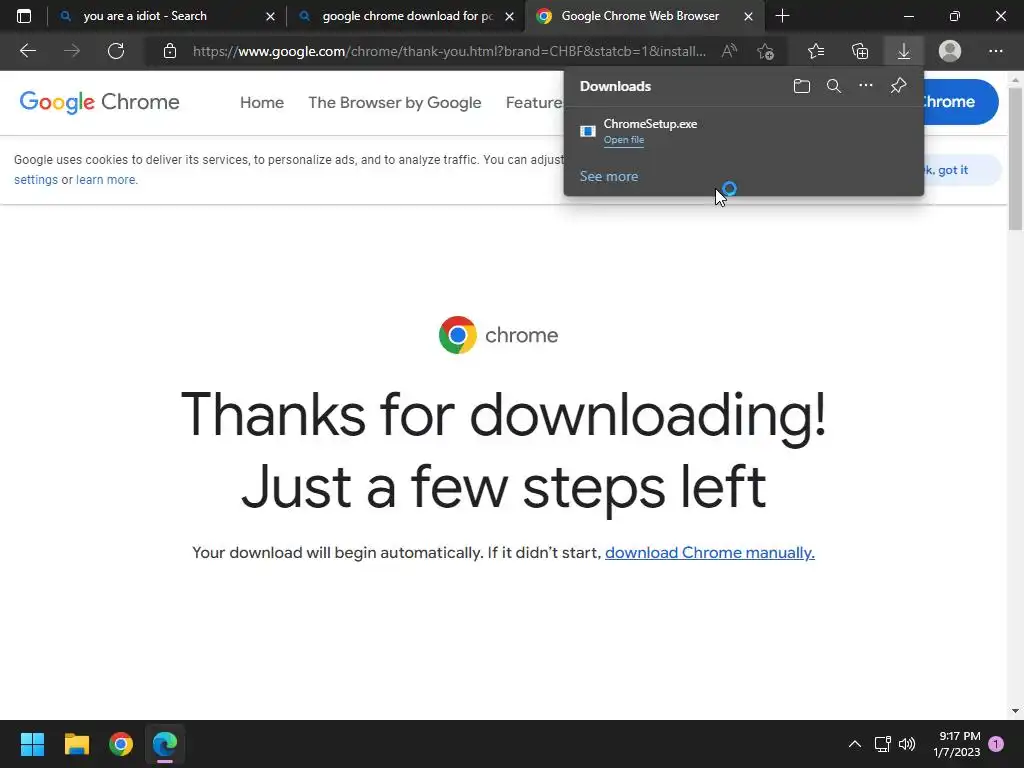Click 'download Chrome manually' link

click(710, 552)
